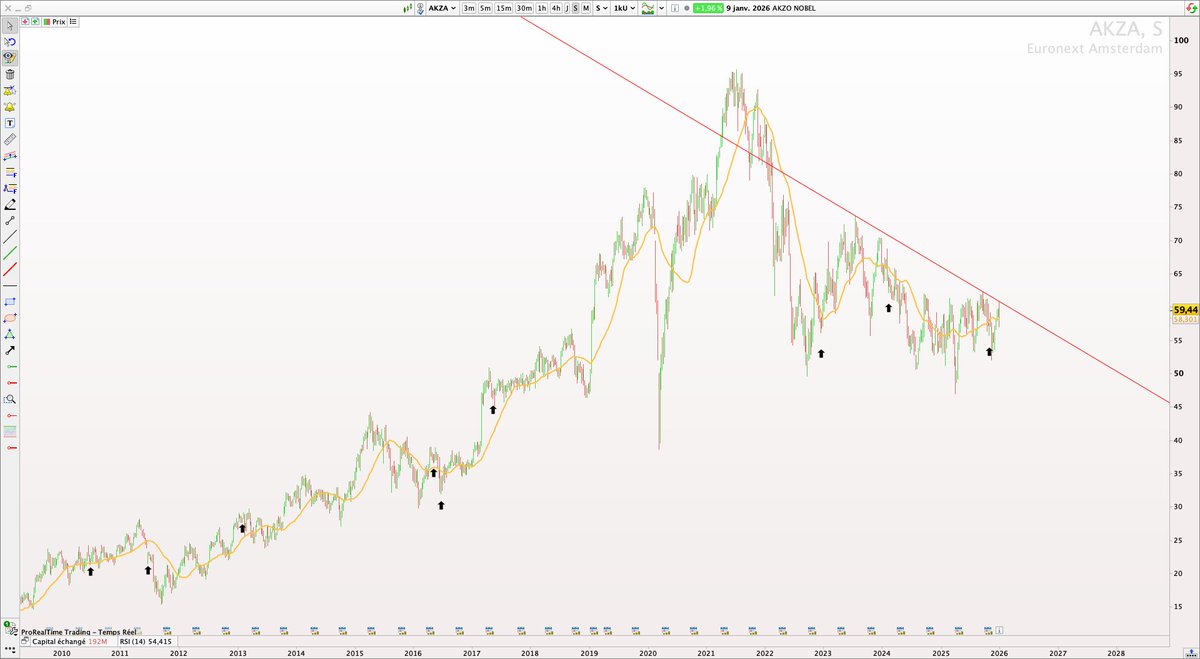The width and height of the screenshot is (1200, 659).
Task: Open the 1kU units dropdown
Action: click(622, 8)
